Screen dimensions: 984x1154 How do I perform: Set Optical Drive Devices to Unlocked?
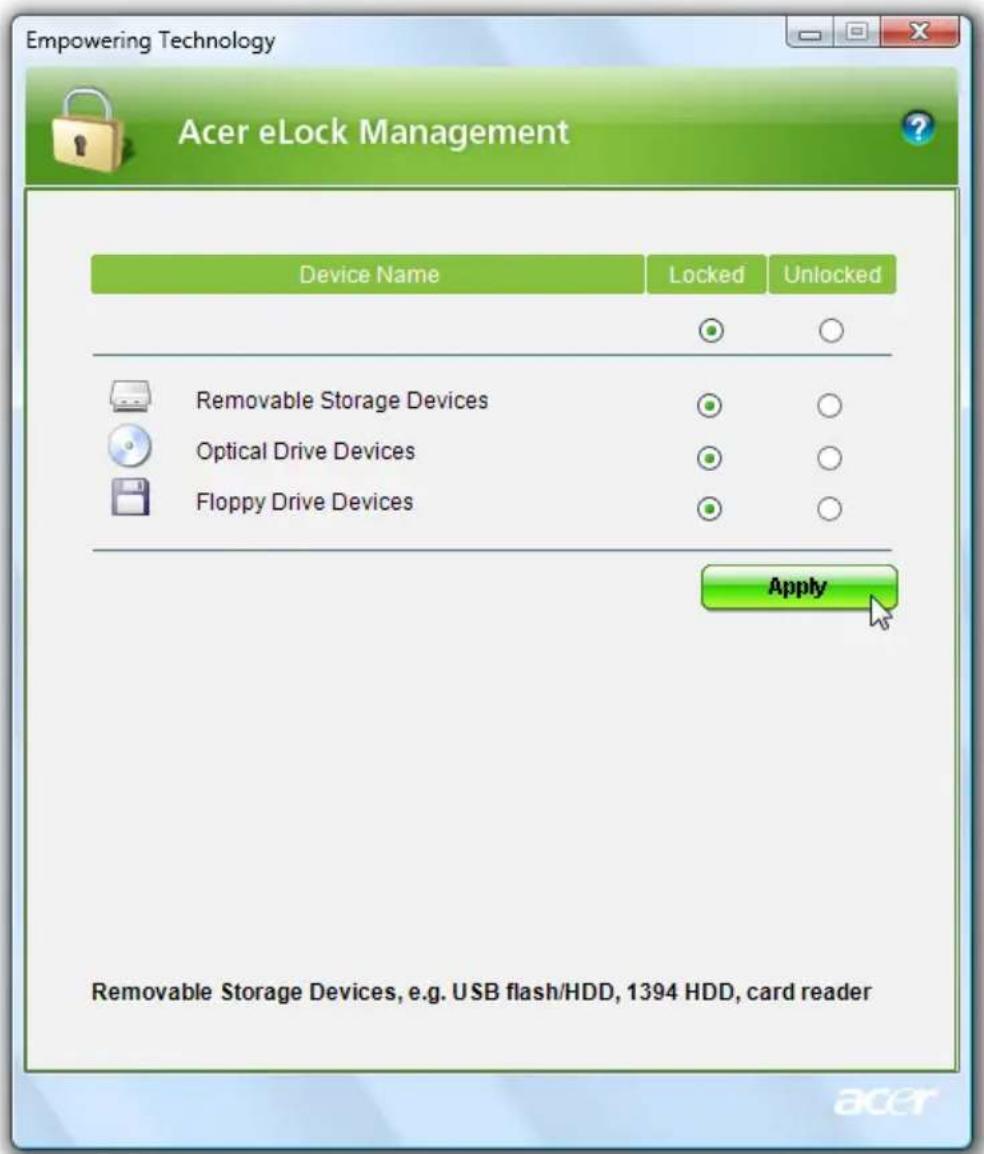(x=829, y=459)
